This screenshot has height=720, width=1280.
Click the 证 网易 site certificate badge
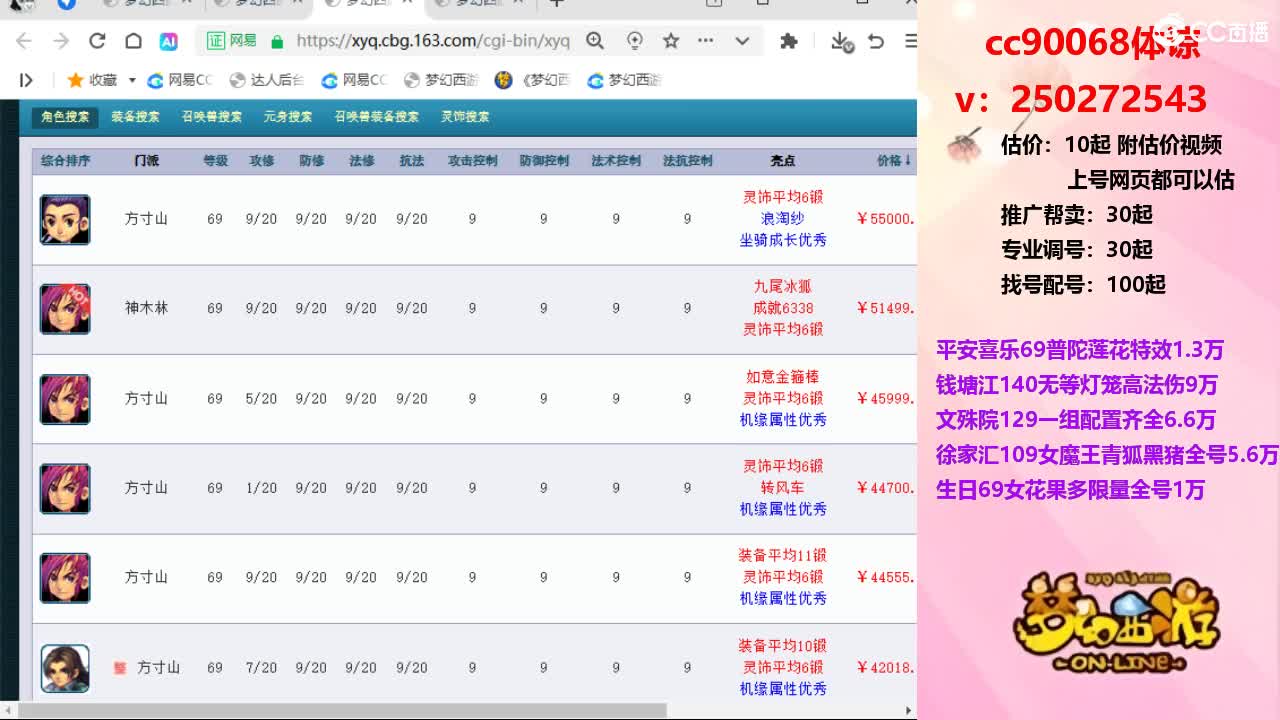pyautogui.click(x=231, y=41)
